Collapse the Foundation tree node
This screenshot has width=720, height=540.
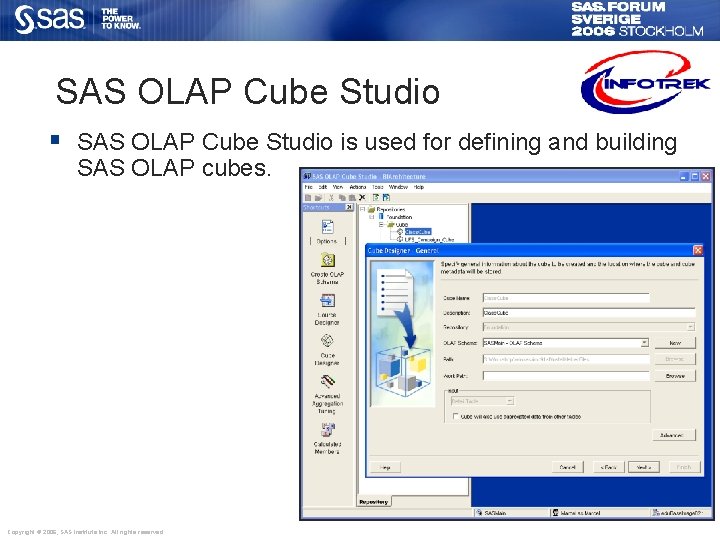click(x=372, y=217)
